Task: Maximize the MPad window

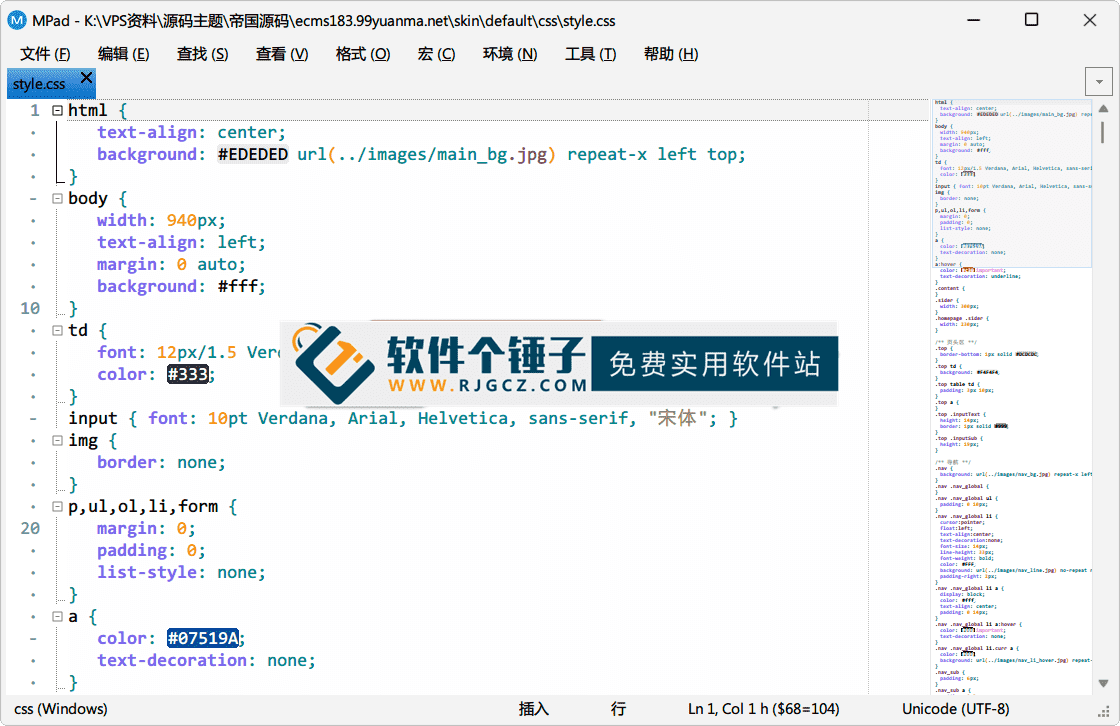Action: 1031,20
